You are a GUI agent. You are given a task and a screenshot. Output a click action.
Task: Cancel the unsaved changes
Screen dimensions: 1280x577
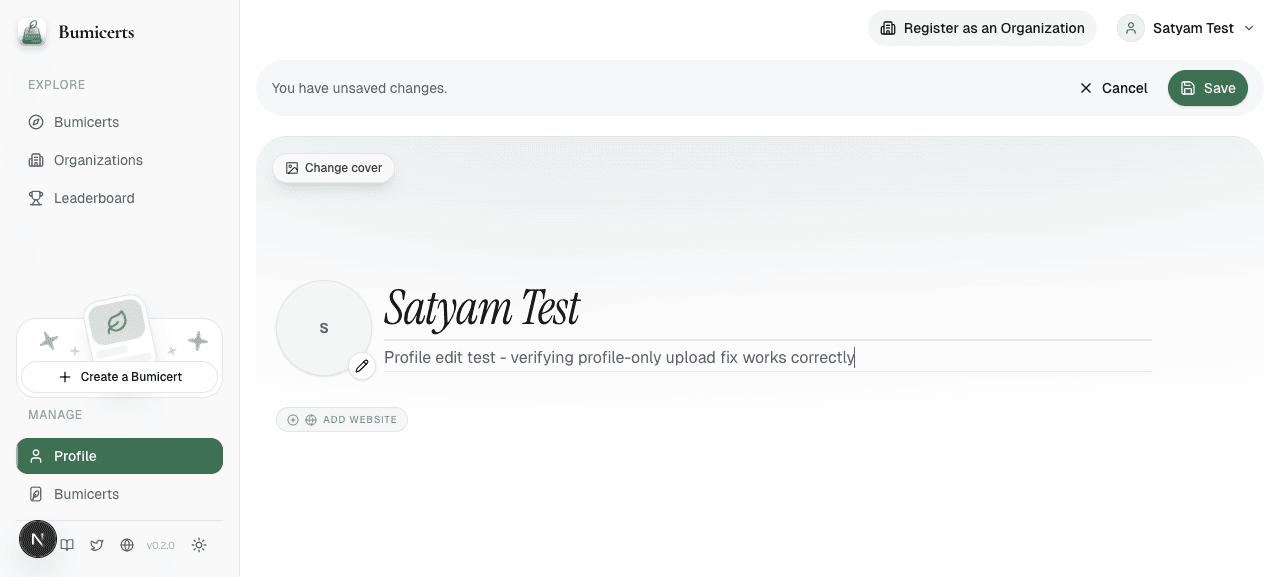tap(1113, 88)
